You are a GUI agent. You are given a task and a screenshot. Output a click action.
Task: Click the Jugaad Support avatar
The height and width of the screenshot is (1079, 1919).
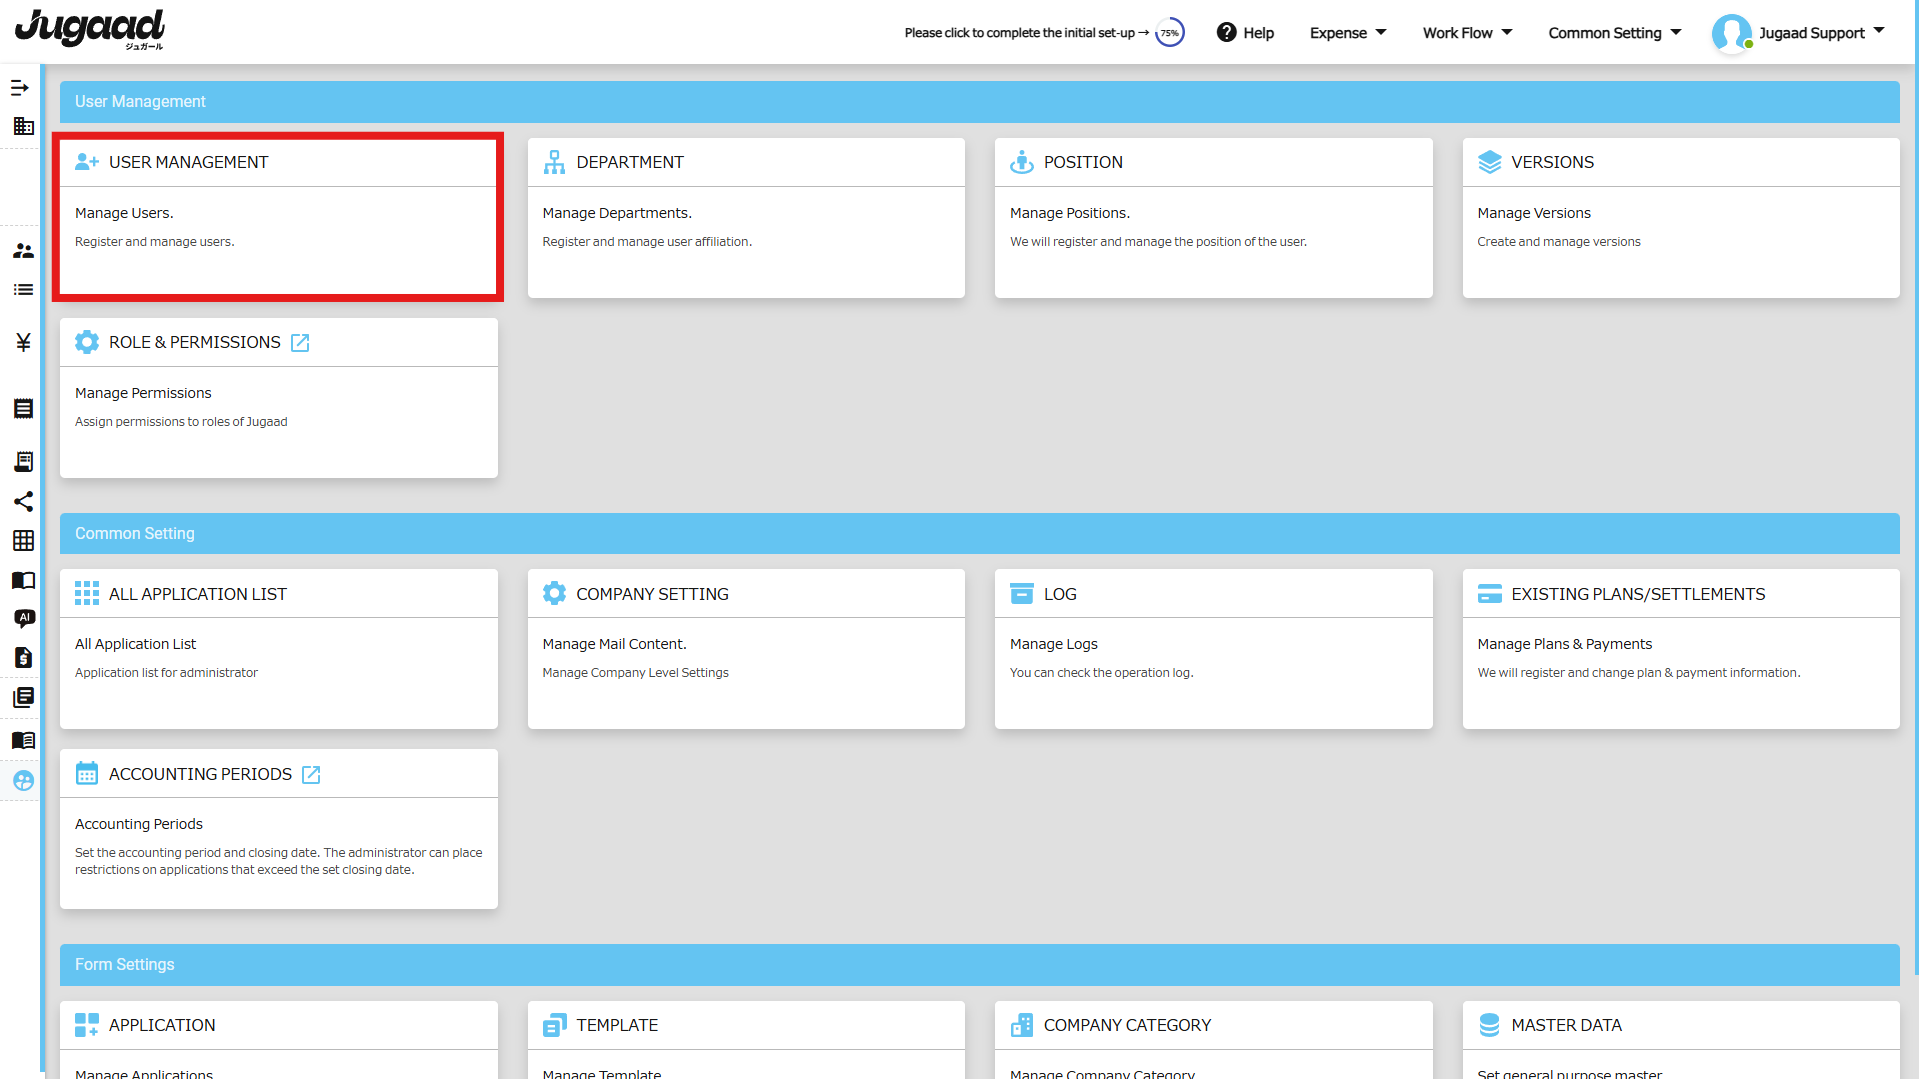[1731, 33]
